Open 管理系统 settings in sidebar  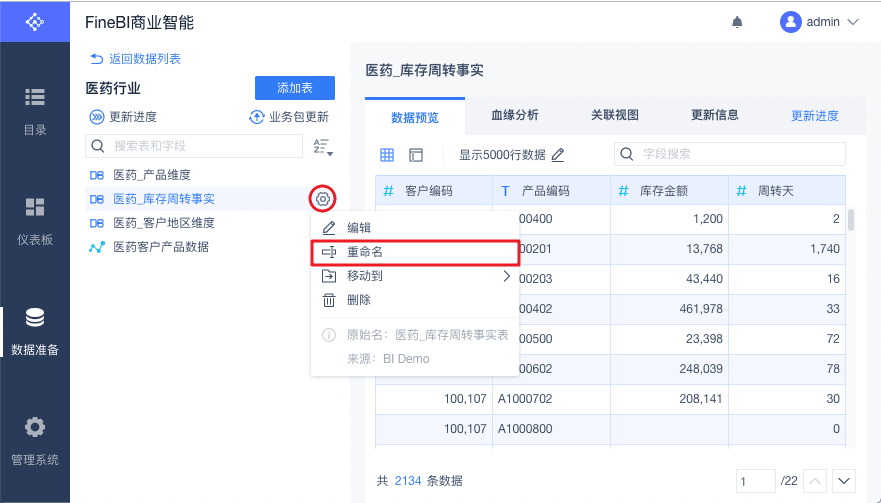(x=35, y=441)
